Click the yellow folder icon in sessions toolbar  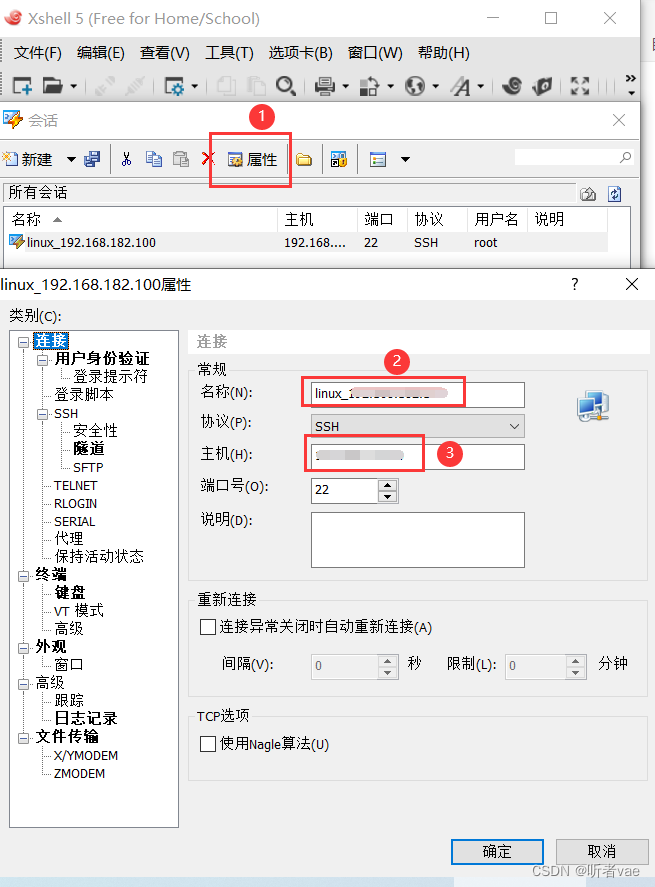304,160
